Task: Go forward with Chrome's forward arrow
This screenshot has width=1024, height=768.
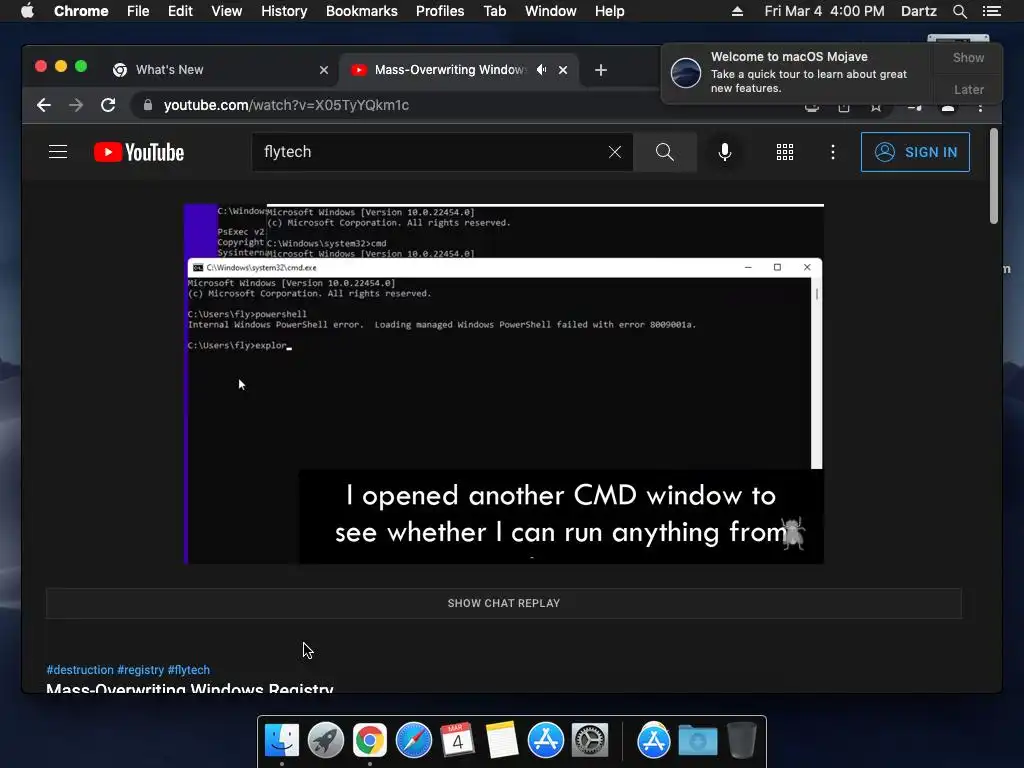Action: pyautogui.click(x=76, y=105)
